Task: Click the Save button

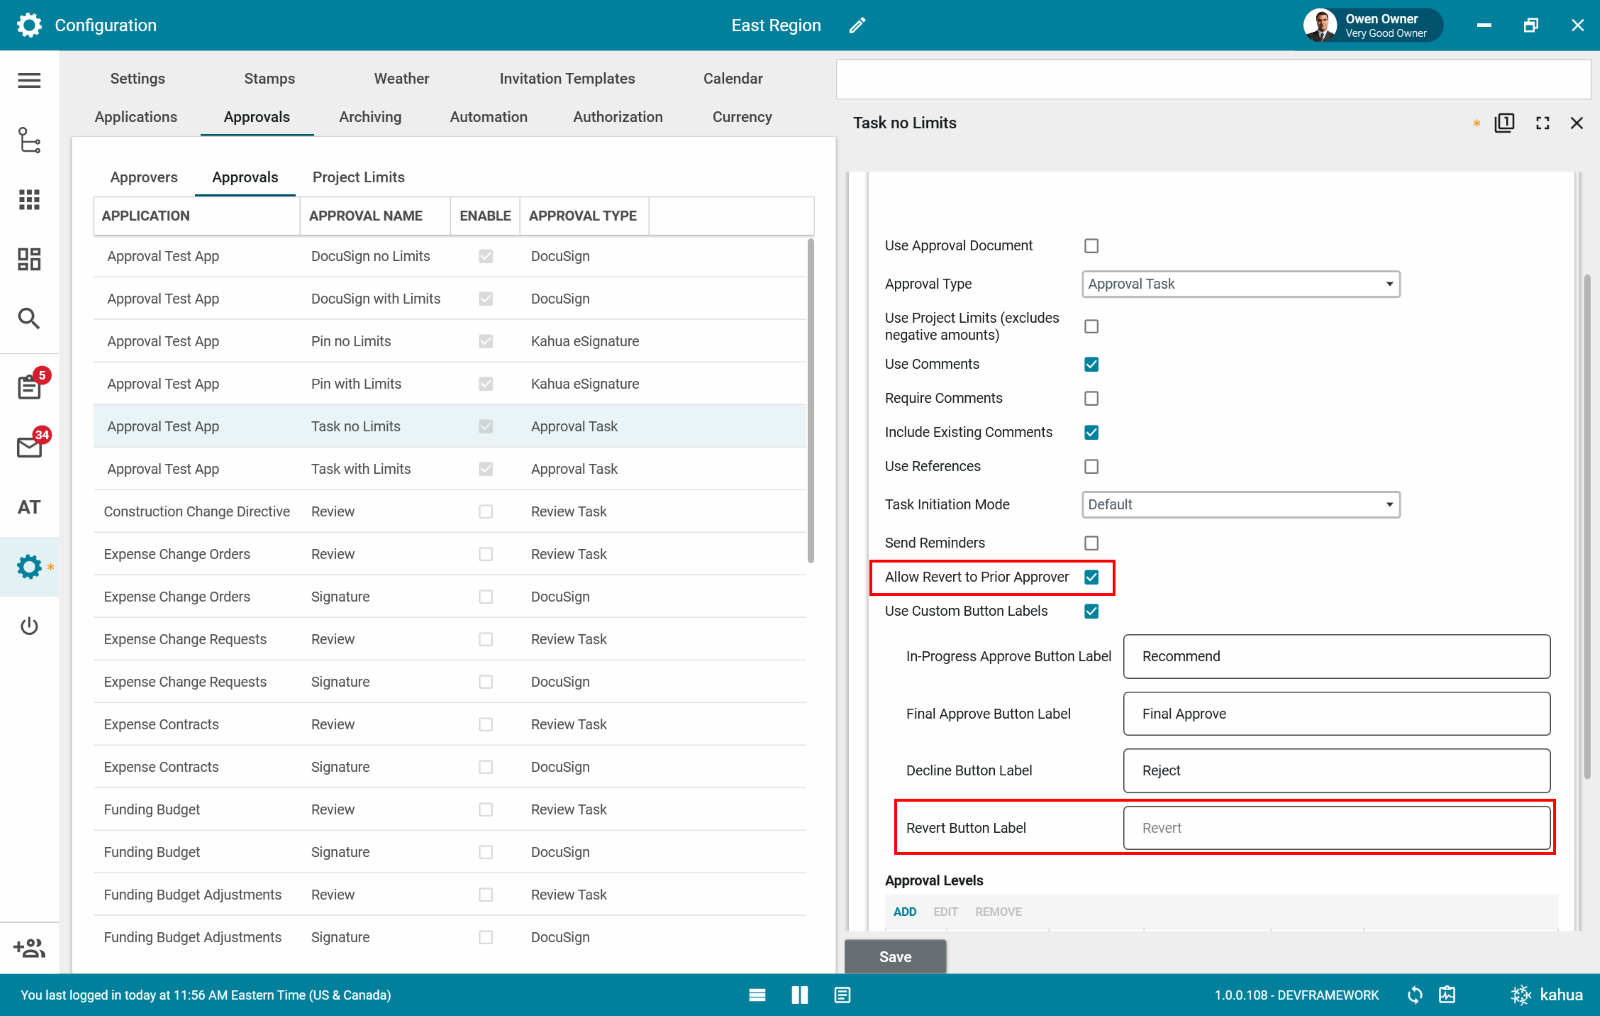Action: [895, 957]
